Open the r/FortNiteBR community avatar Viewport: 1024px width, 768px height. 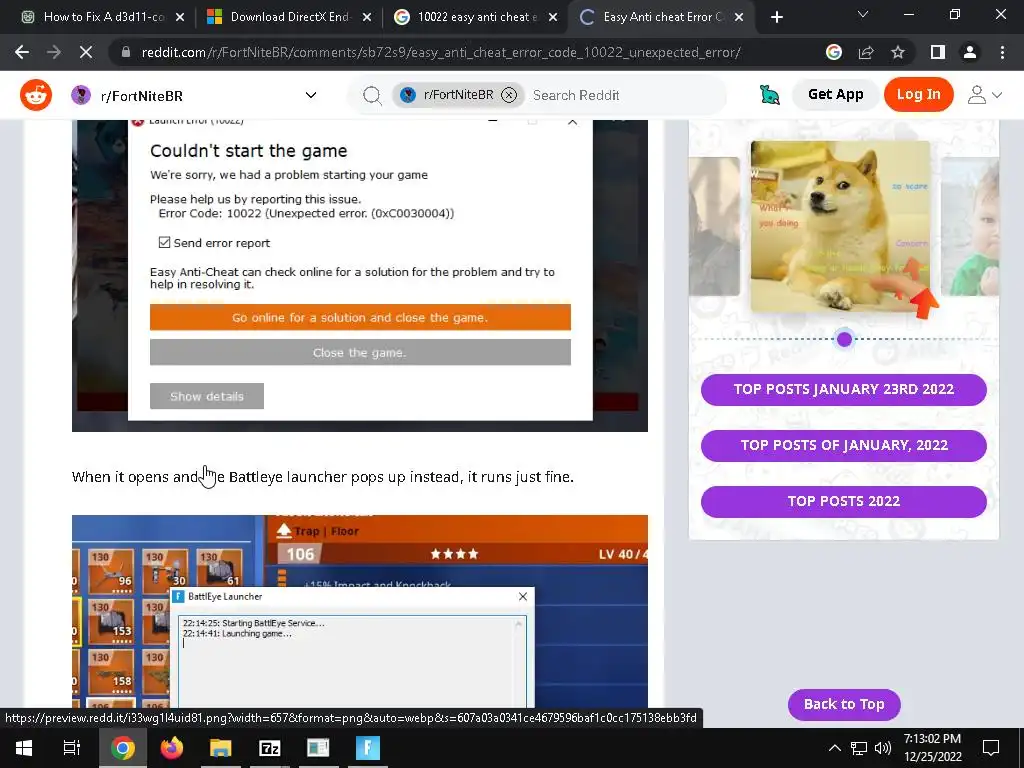81,95
